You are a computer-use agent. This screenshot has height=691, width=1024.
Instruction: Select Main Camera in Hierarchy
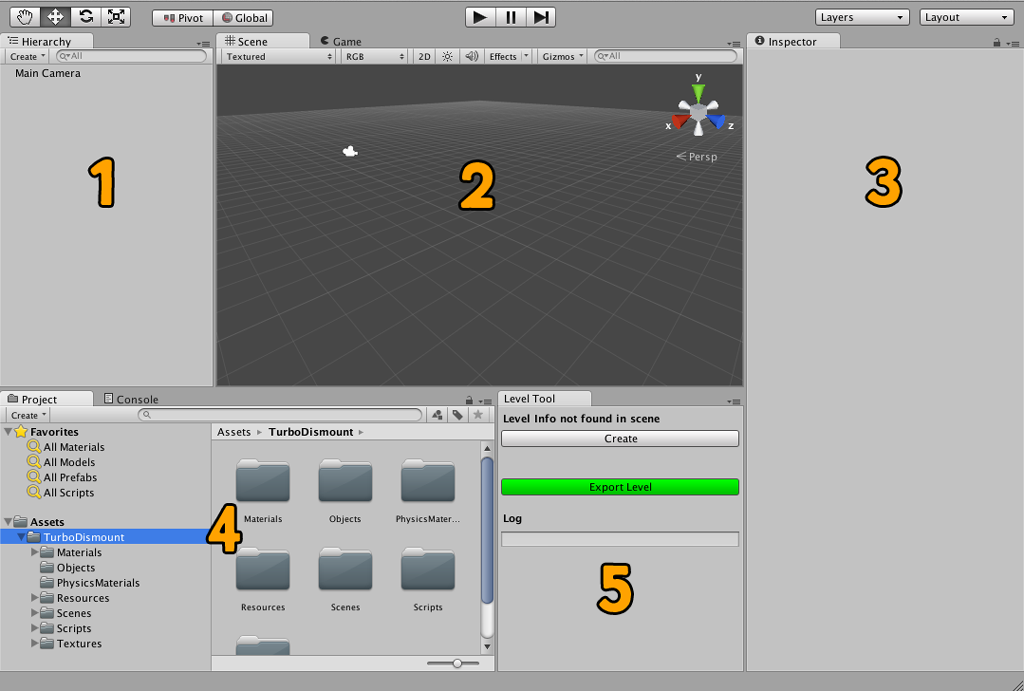click(x=48, y=73)
